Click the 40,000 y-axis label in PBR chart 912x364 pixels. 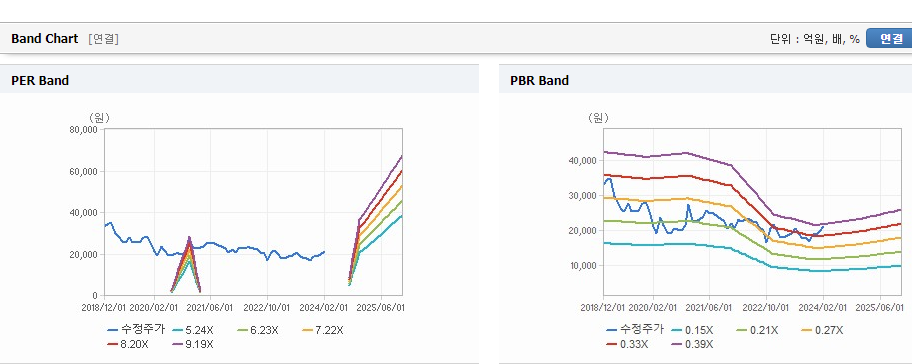pos(583,160)
